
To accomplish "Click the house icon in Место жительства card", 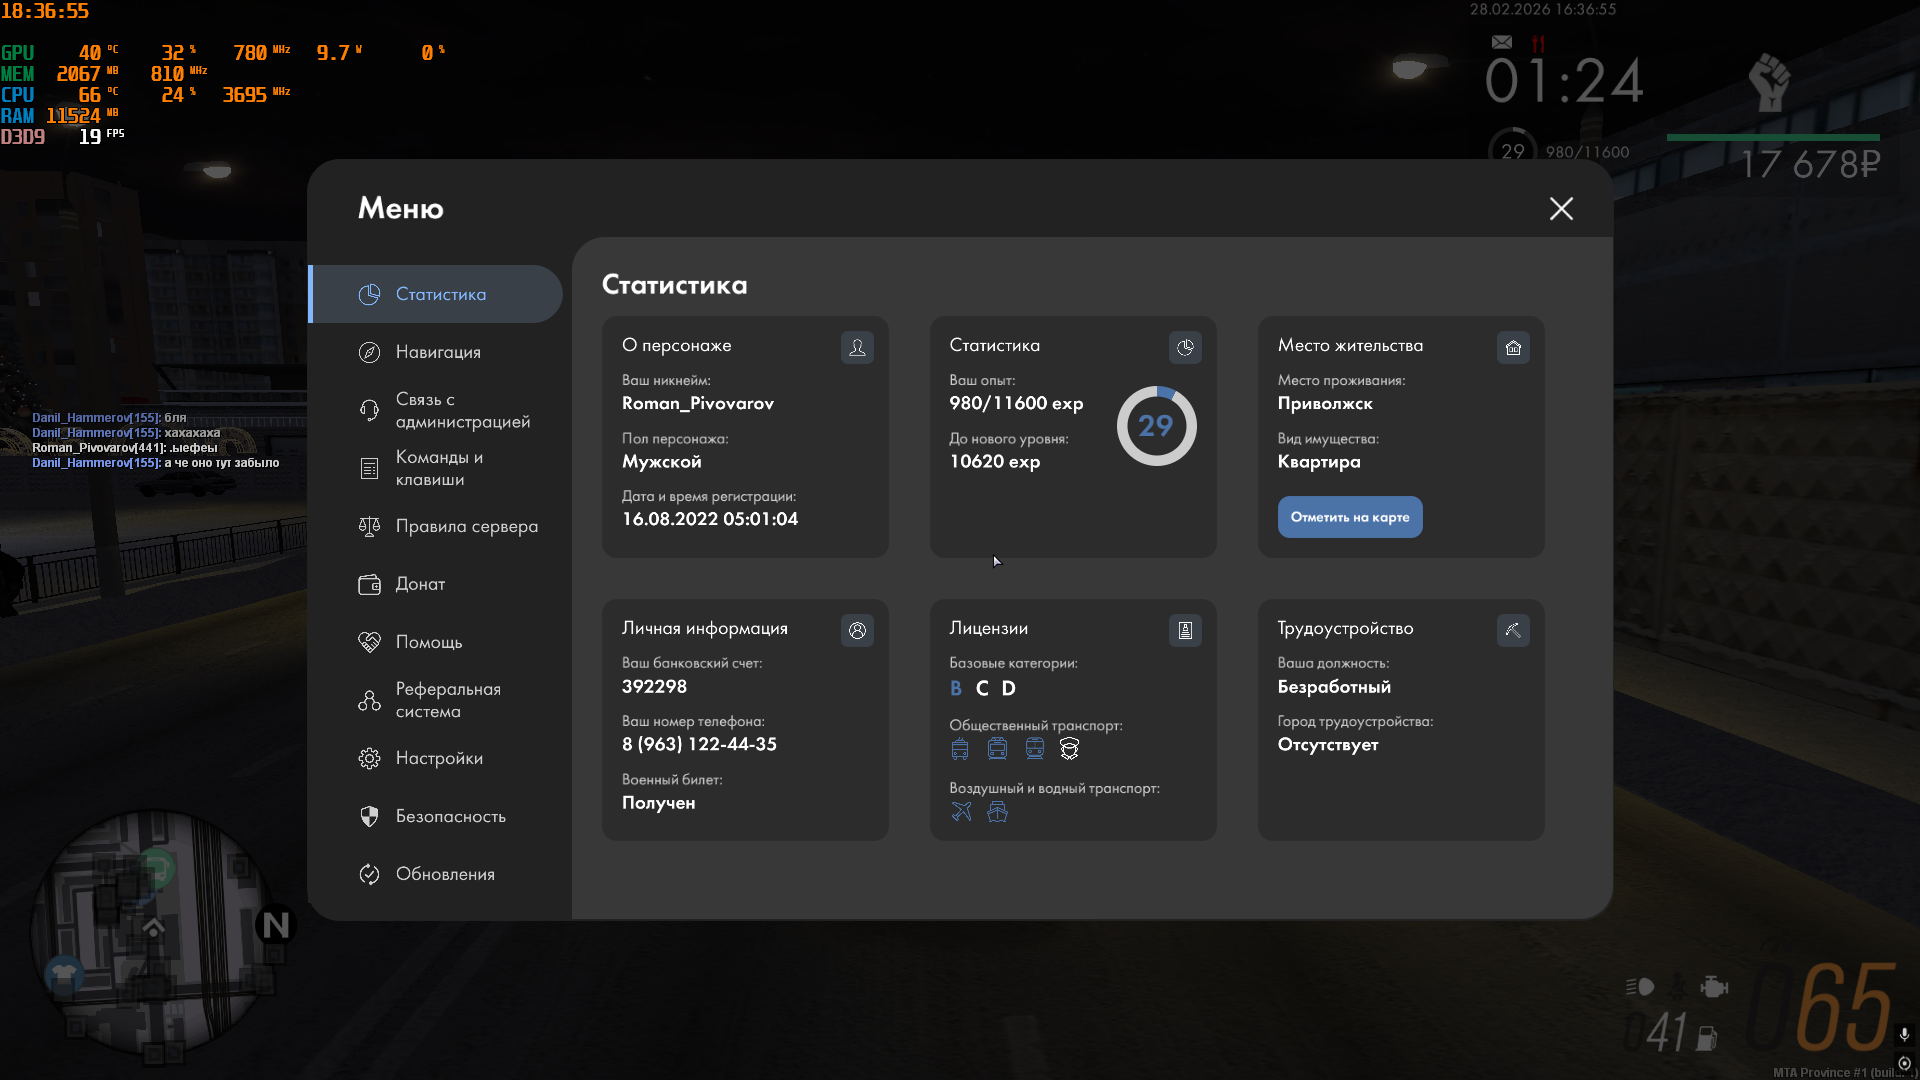I will click(1513, 347).
